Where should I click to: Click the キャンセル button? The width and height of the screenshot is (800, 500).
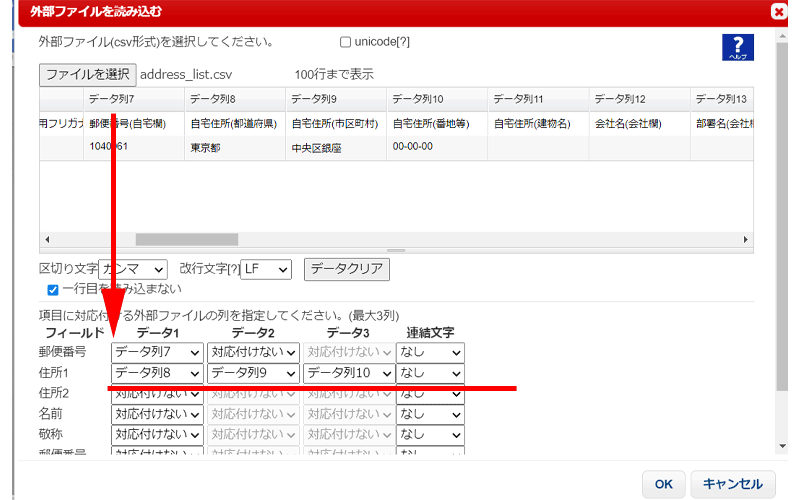point(733,484)
